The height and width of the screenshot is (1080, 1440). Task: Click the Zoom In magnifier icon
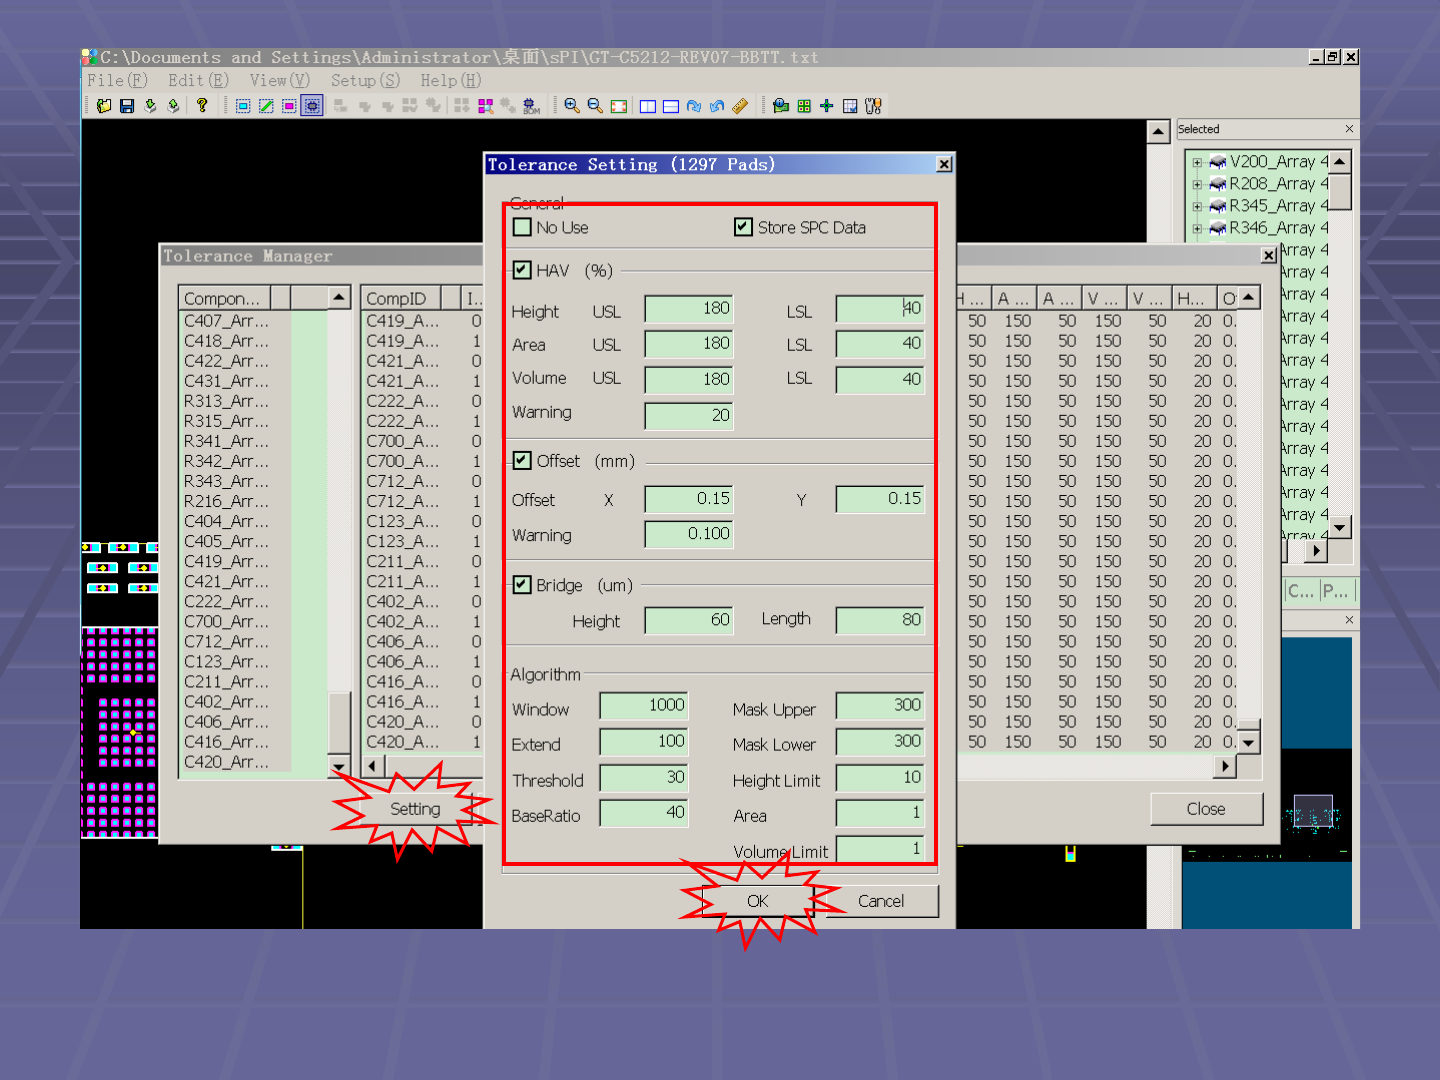pyautogui.click(x=571, y=106)
